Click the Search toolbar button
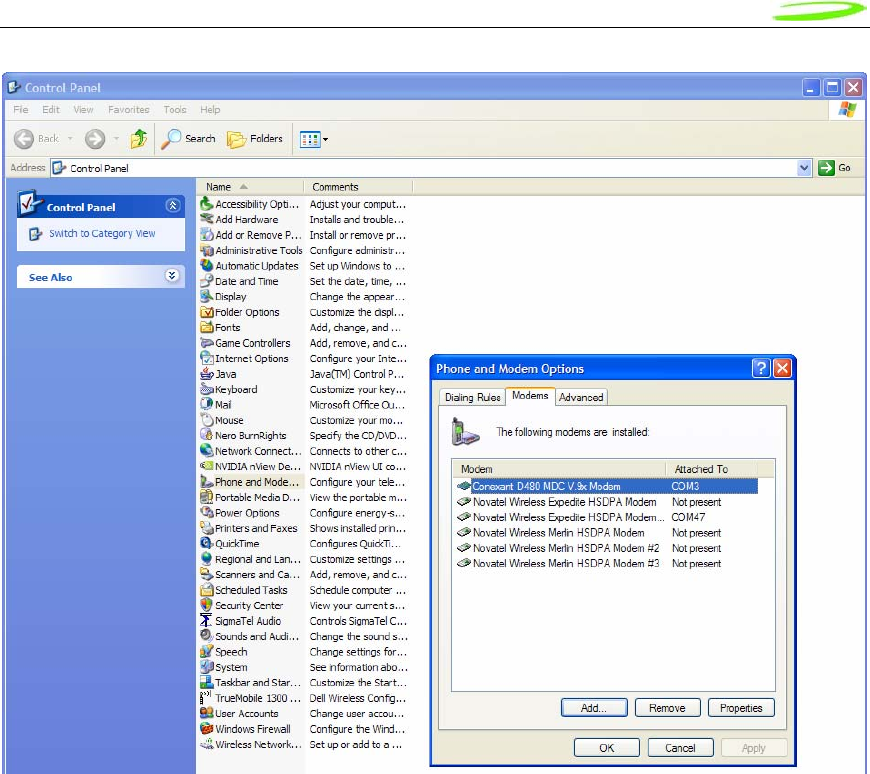The image size is (870, 774). pyautogui.click(x=188, y=139)
